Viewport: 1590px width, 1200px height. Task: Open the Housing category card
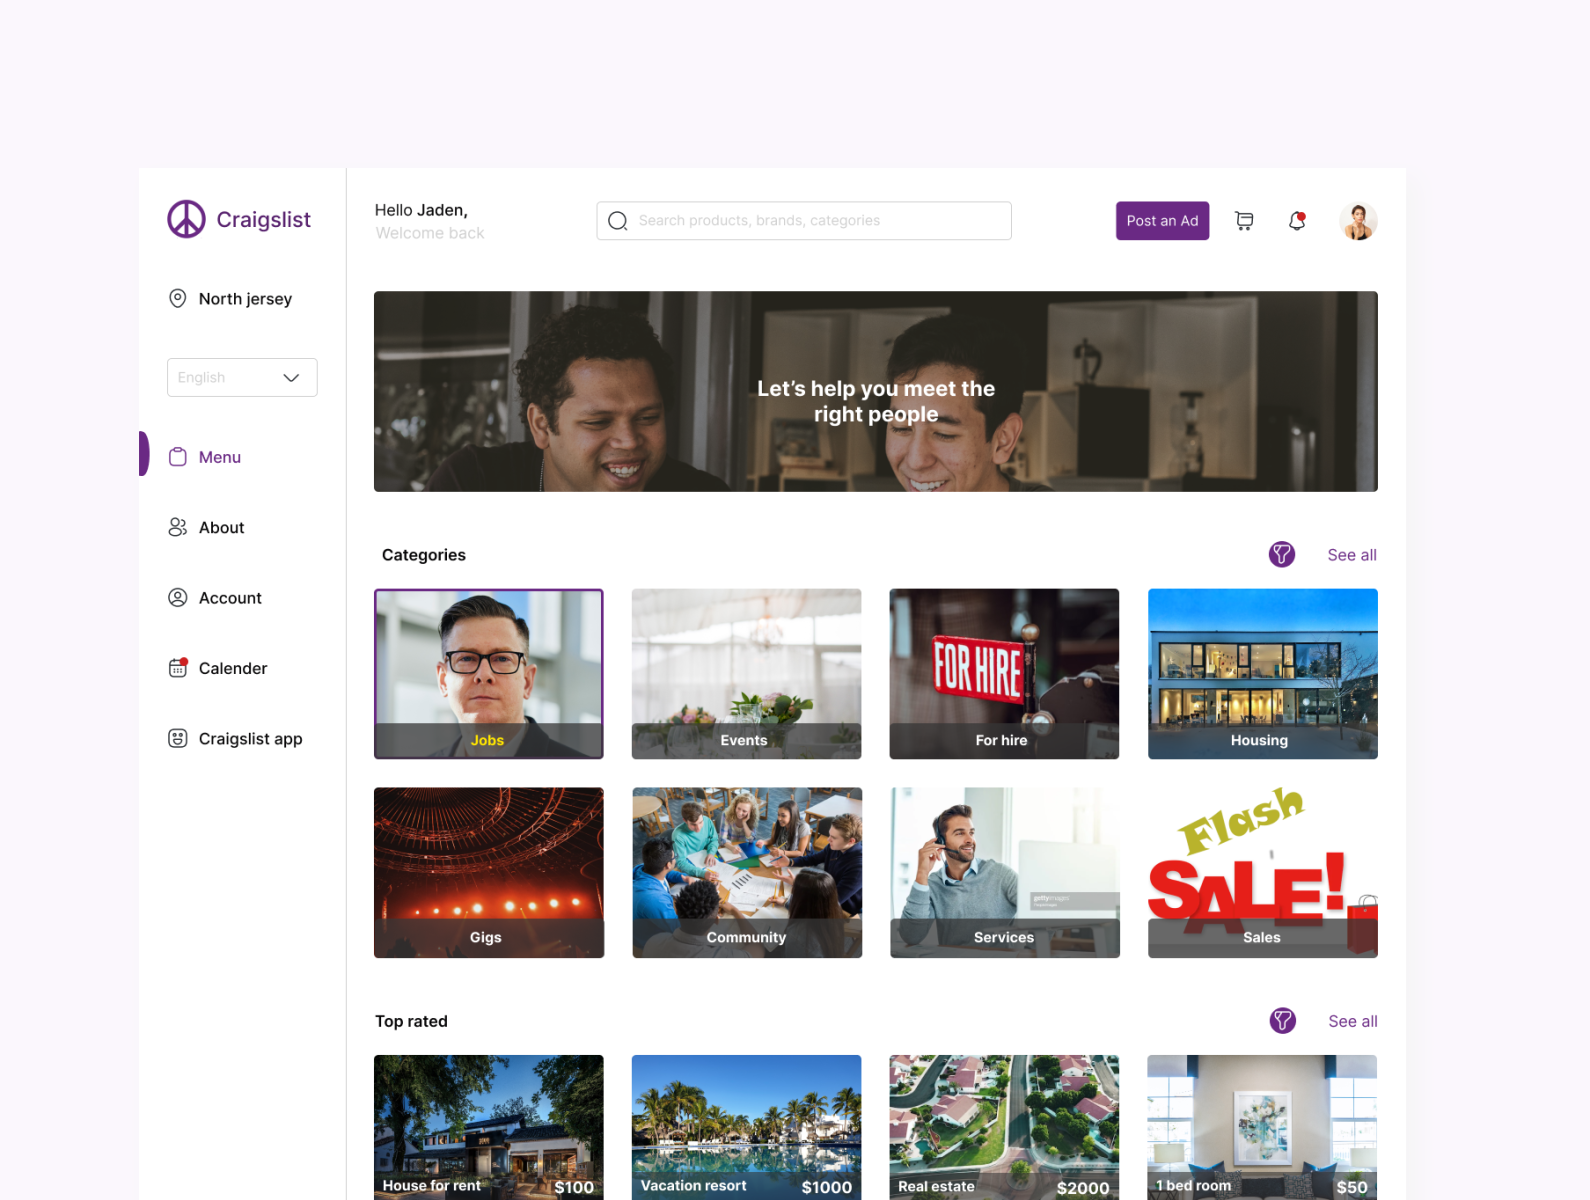(x=1263, y=674)
